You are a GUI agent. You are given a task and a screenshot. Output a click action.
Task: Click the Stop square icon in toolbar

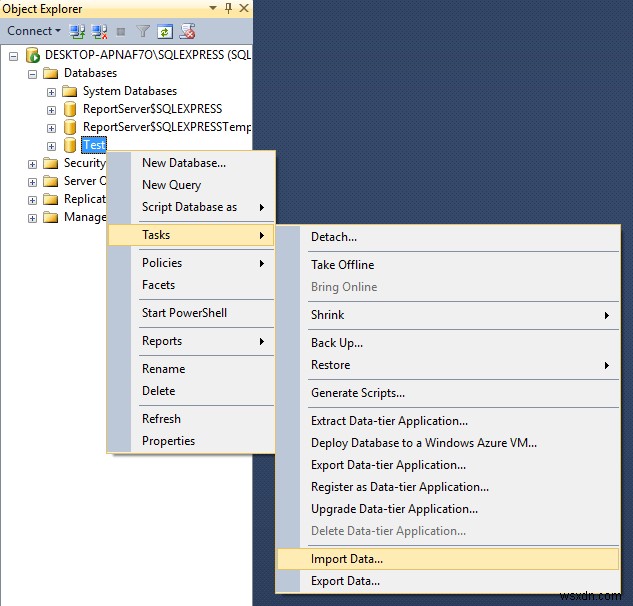[121, 31]
